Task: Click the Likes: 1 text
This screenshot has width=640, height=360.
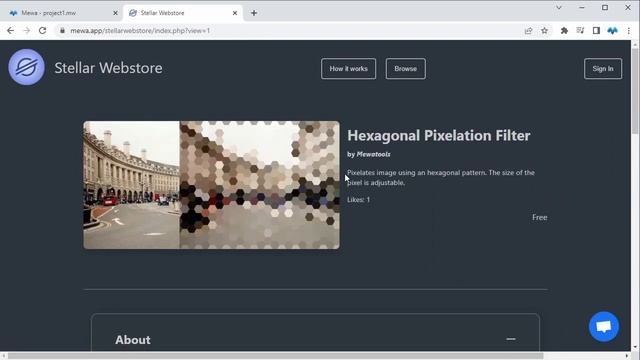Action: 358,200
